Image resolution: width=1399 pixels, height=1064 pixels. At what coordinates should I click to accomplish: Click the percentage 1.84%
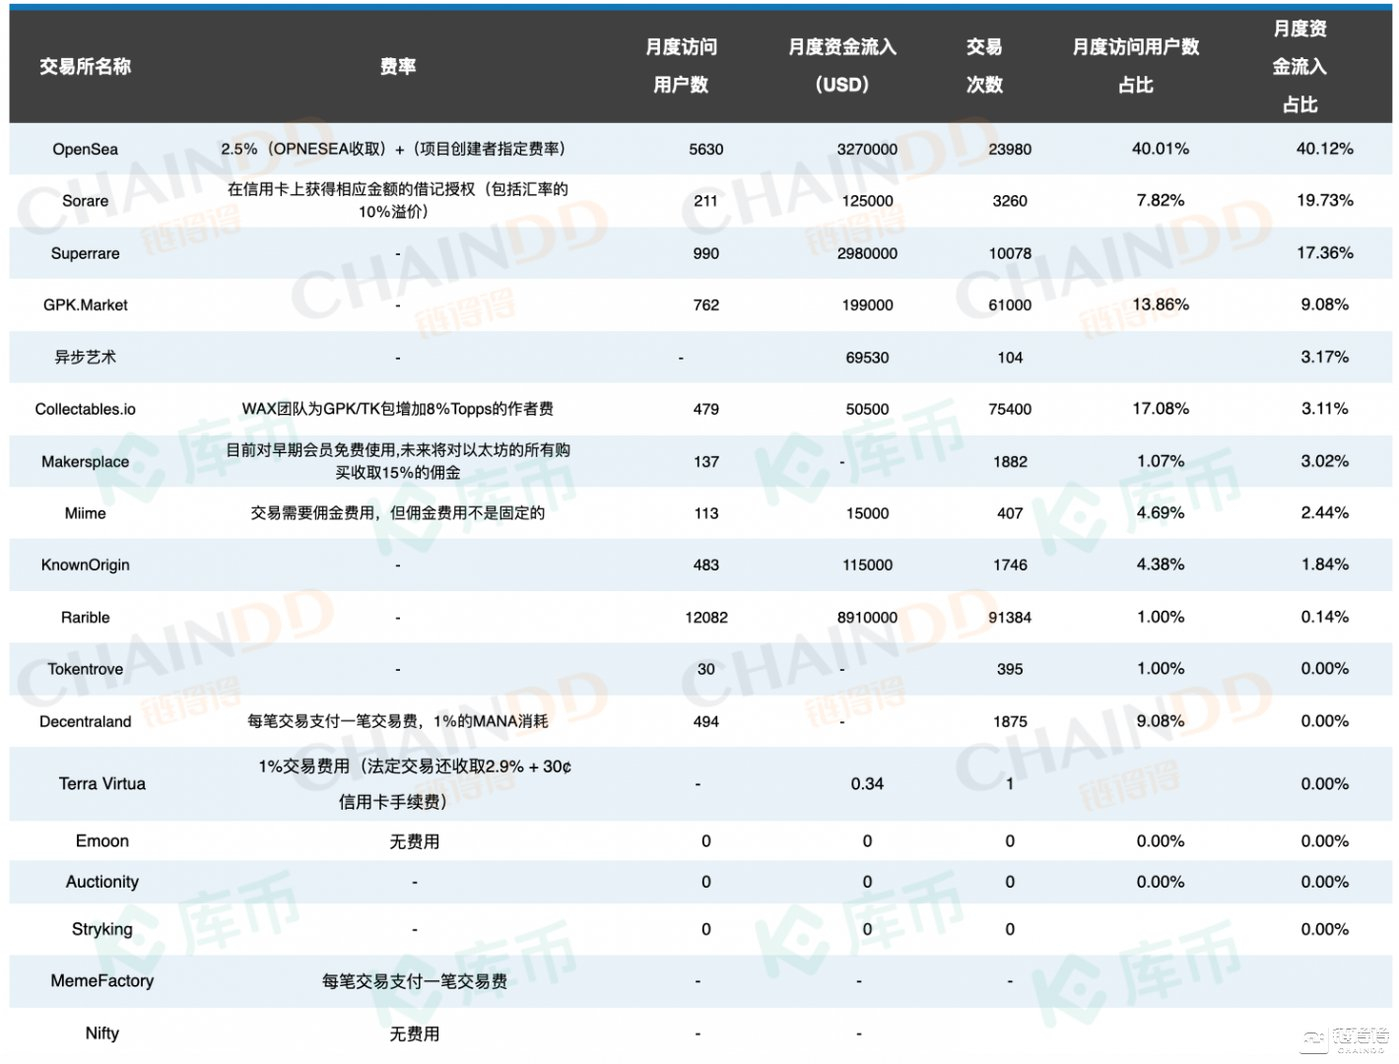click(1324, 565)
